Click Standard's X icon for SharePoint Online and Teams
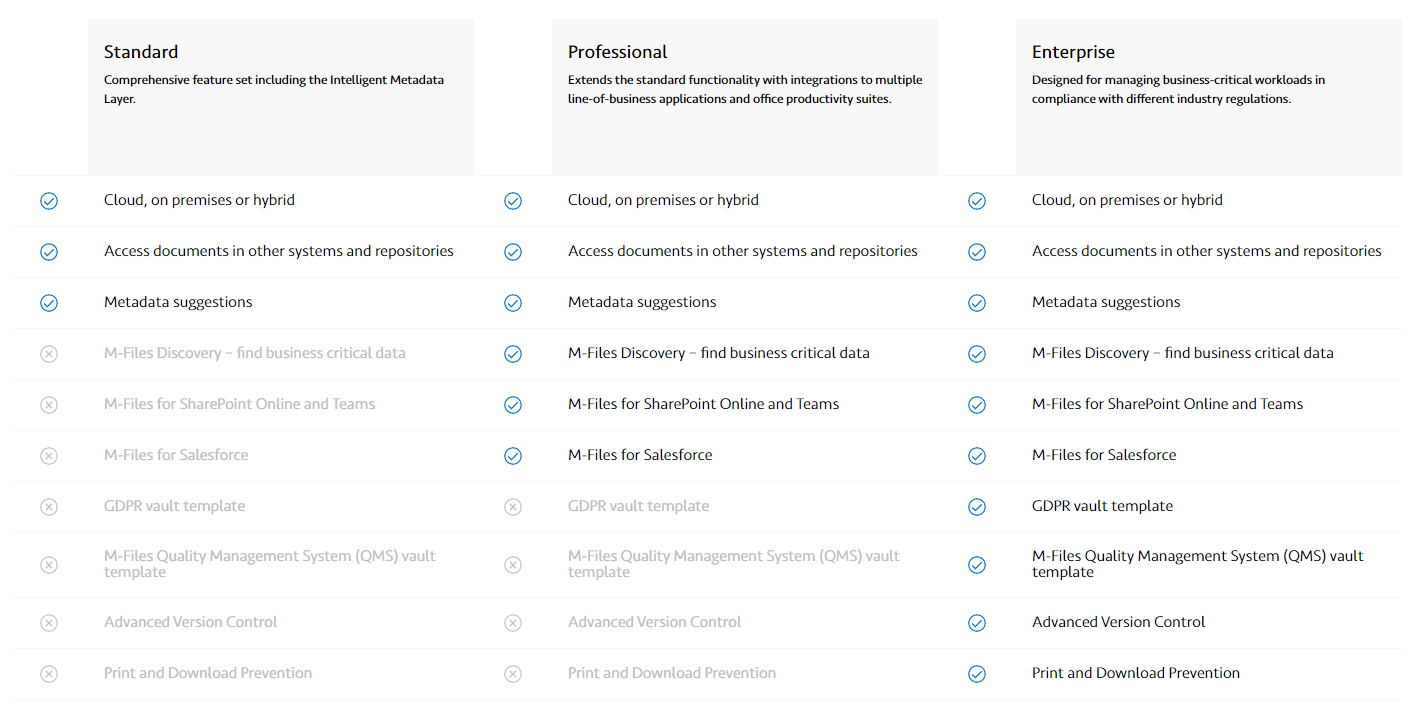1422x722 pixels. pos(49,405)
